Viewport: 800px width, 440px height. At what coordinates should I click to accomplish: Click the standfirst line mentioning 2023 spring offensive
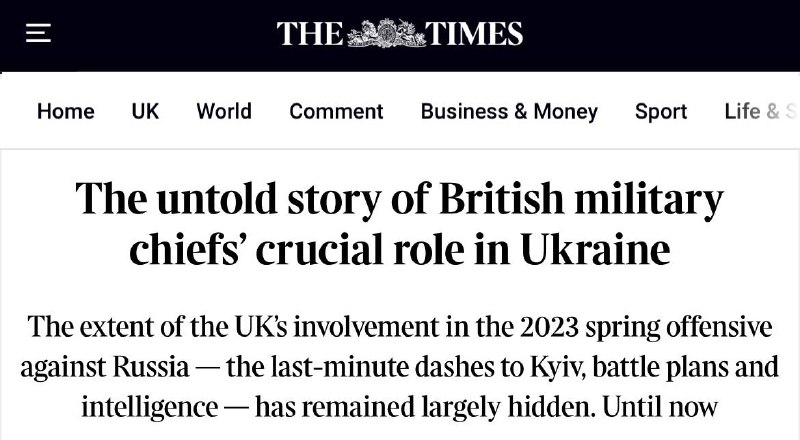(x=399, y=327)
